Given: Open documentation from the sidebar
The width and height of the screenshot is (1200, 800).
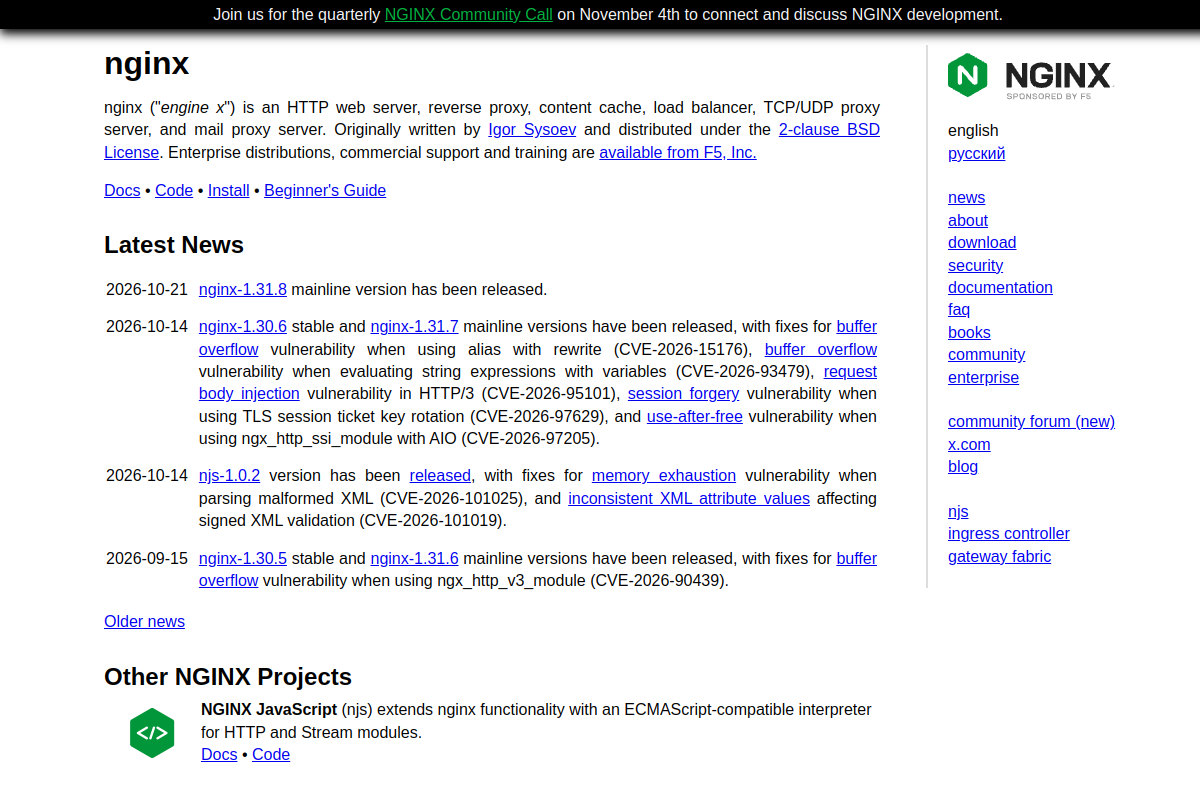Looking at the screenshot, I should coord(1000,287).
